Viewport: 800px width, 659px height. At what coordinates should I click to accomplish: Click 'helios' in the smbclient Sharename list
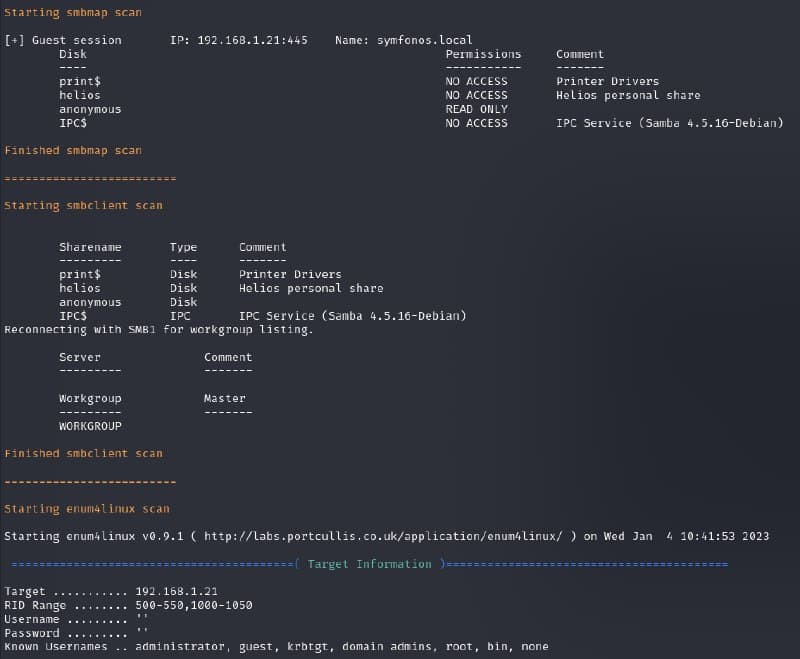click(80, 288)
